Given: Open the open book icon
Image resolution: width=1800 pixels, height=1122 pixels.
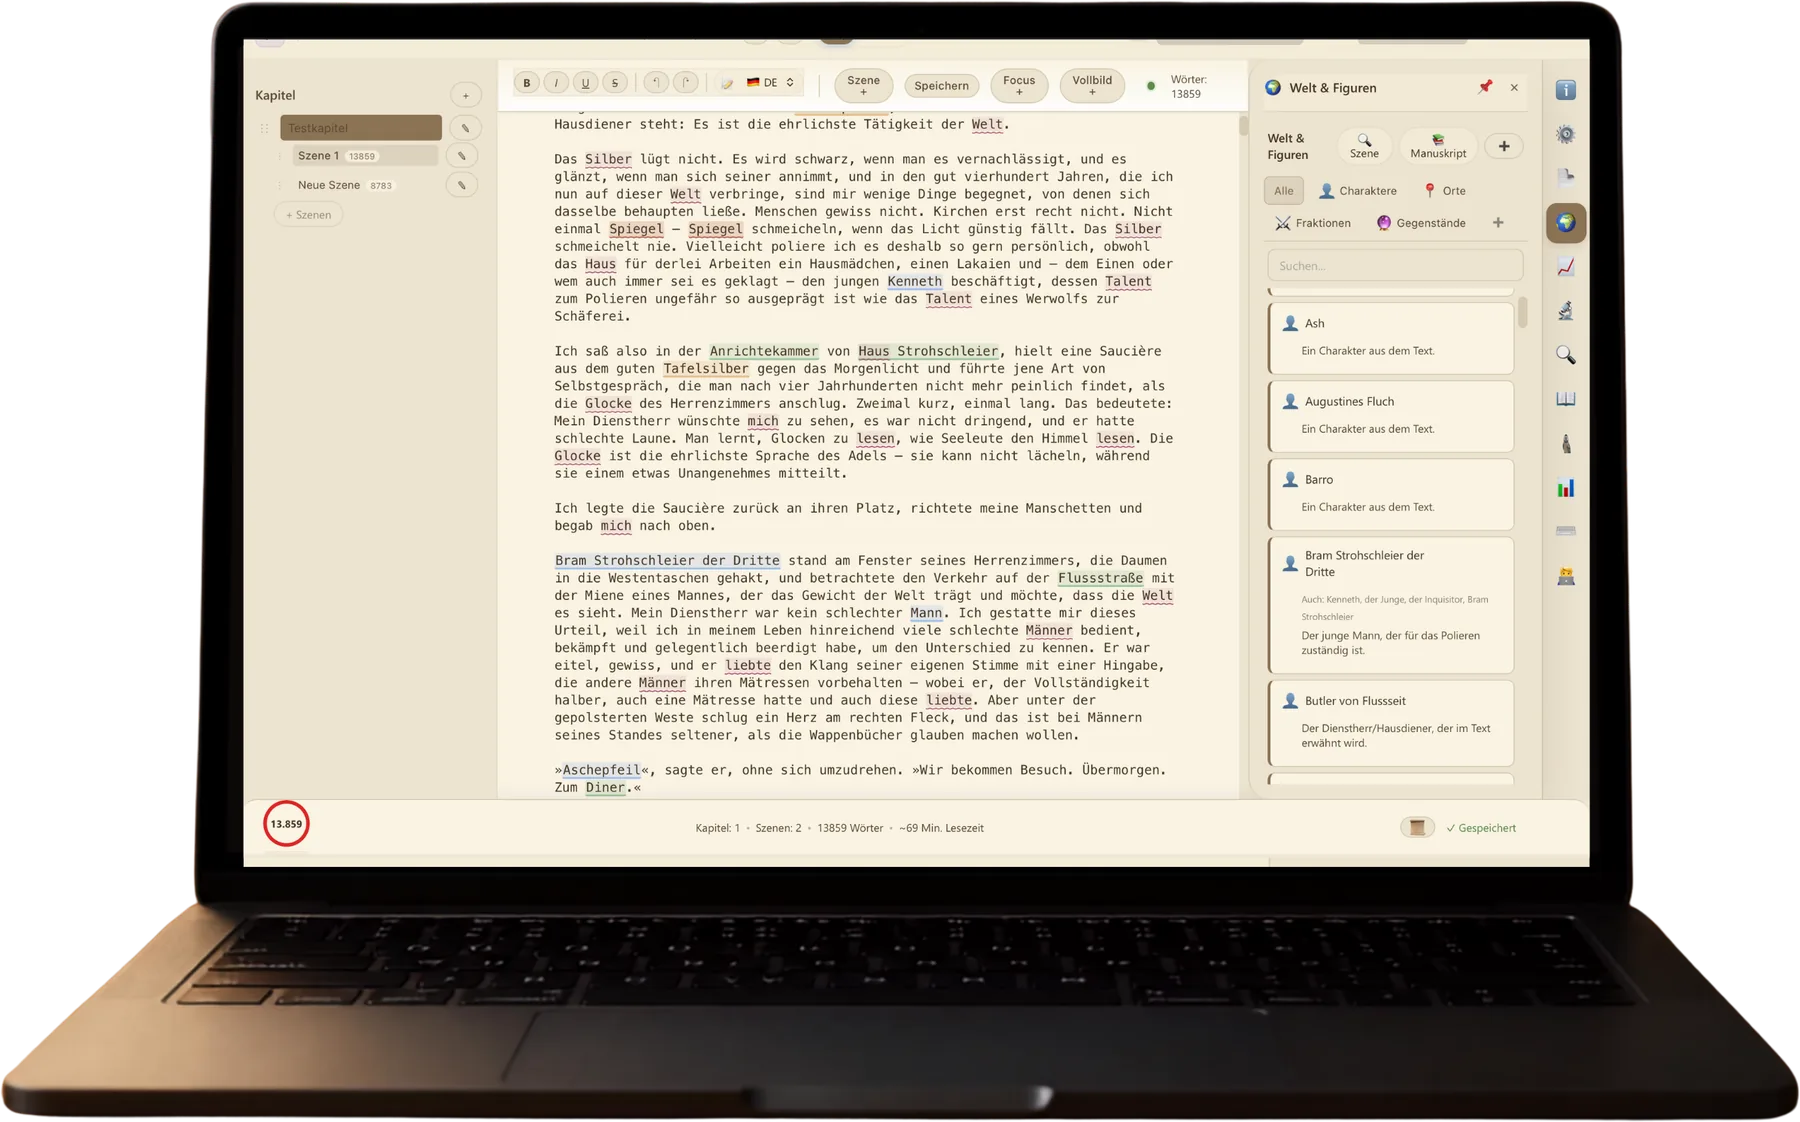Looking at the screenshot, I should point(1566,399).
